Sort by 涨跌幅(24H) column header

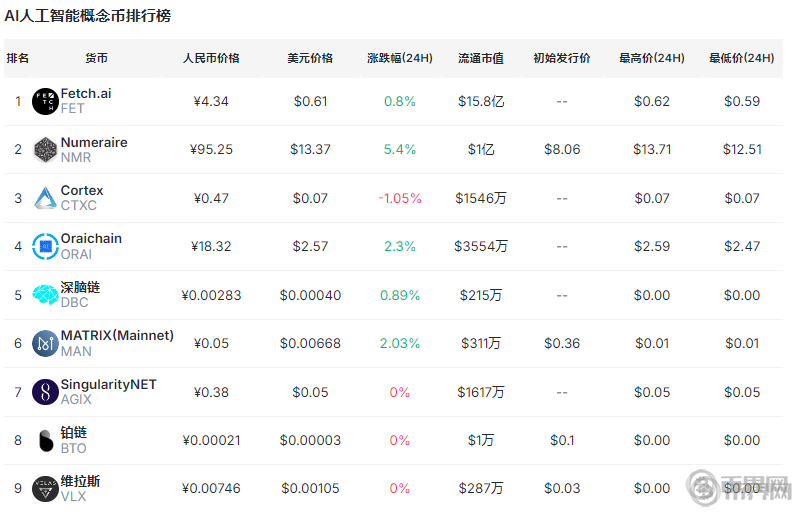(x=399, y=58)
